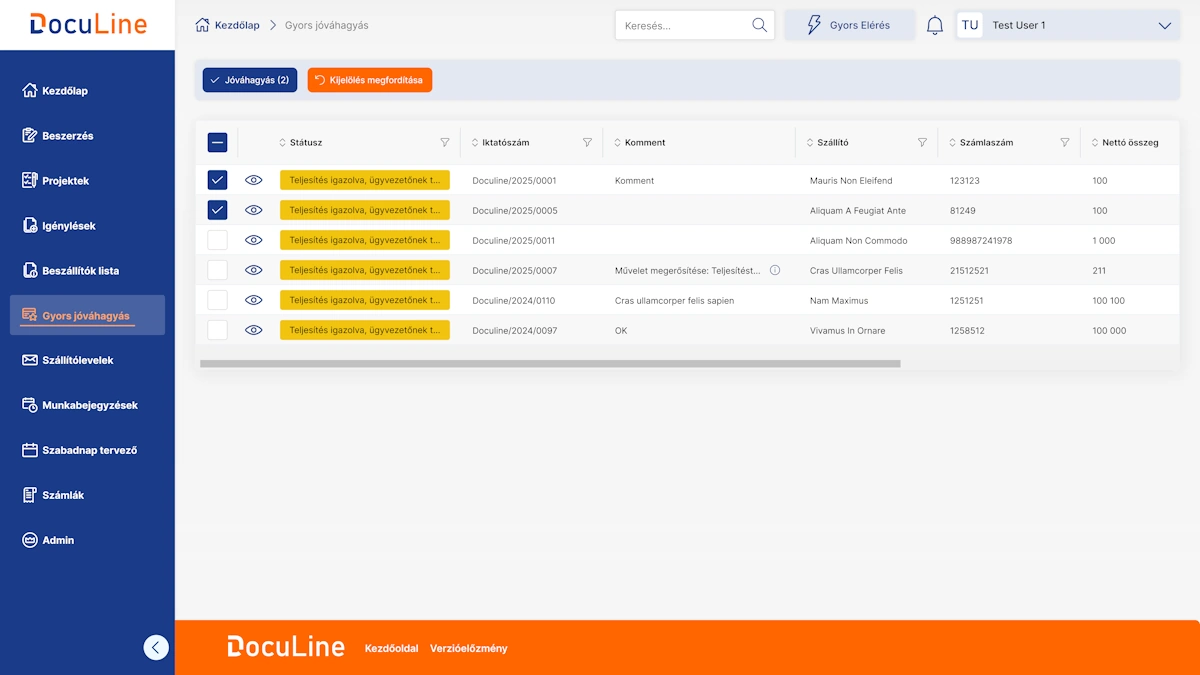Sort by Komment column header
The height and width of the screenshot is (675, 1200).
pyautogui.click(x=645, y=143)
